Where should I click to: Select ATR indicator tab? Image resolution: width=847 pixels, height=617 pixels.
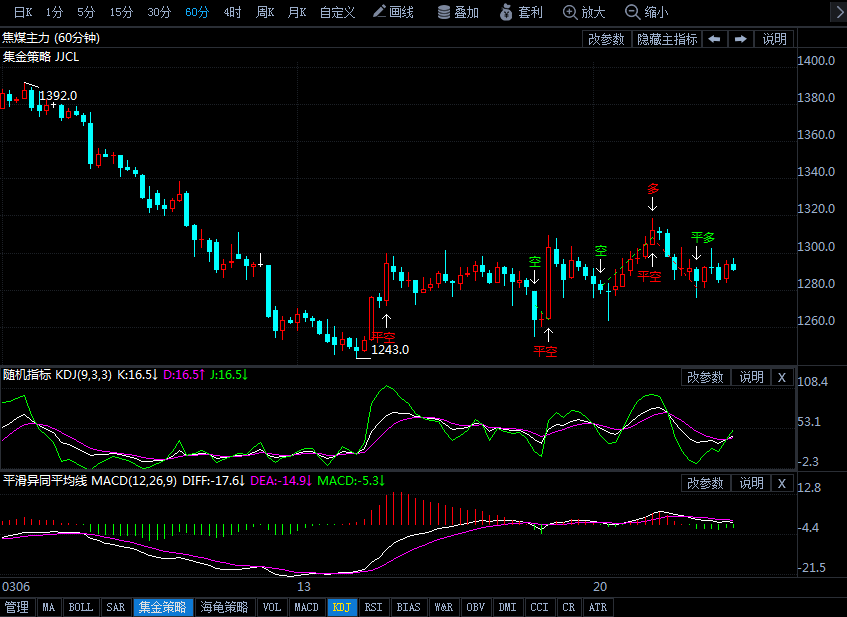[x=597, y=607]
